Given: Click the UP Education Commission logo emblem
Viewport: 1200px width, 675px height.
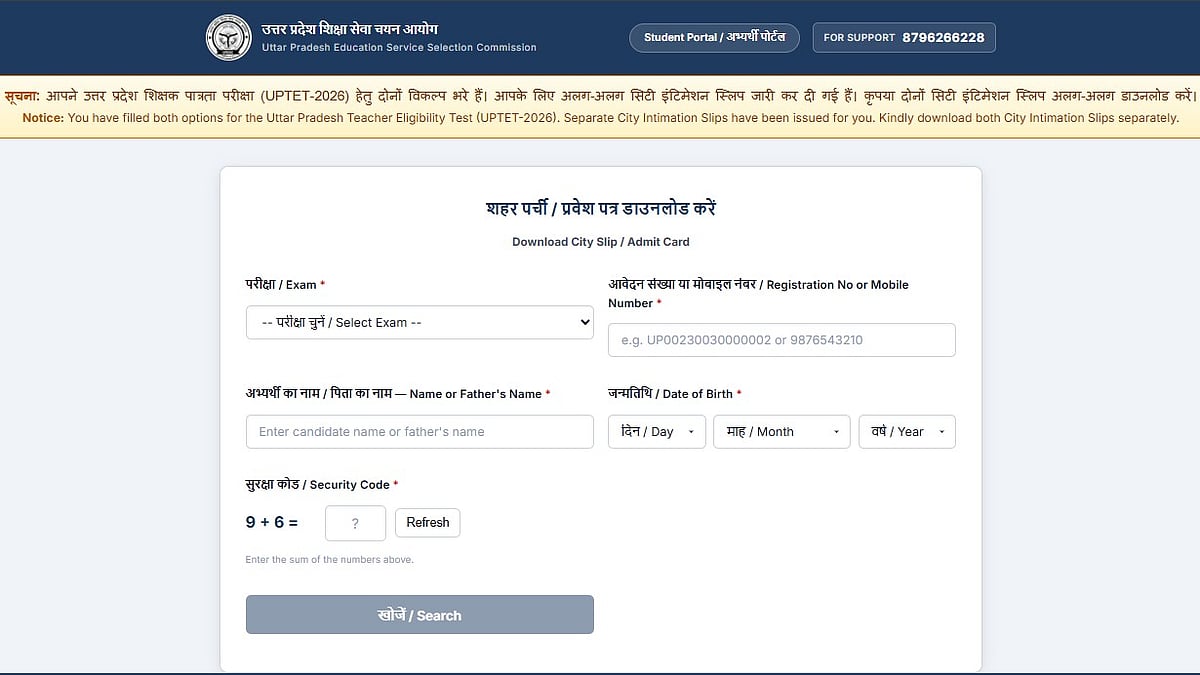Looking at the screenshot, I should pos(229,37).
